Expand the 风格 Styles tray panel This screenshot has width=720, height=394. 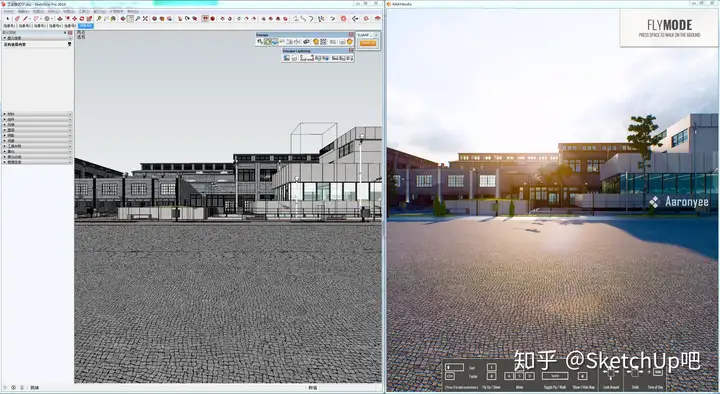(x=37, y=125)
